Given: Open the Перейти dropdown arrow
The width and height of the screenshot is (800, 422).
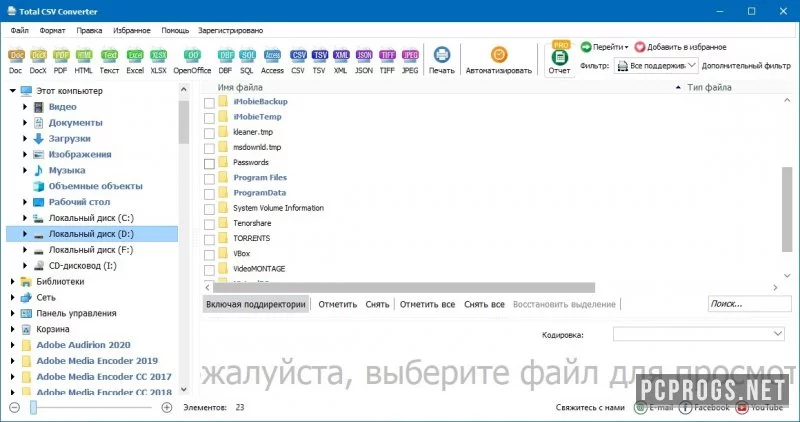Looking at the screenshot, I should 627,47.
